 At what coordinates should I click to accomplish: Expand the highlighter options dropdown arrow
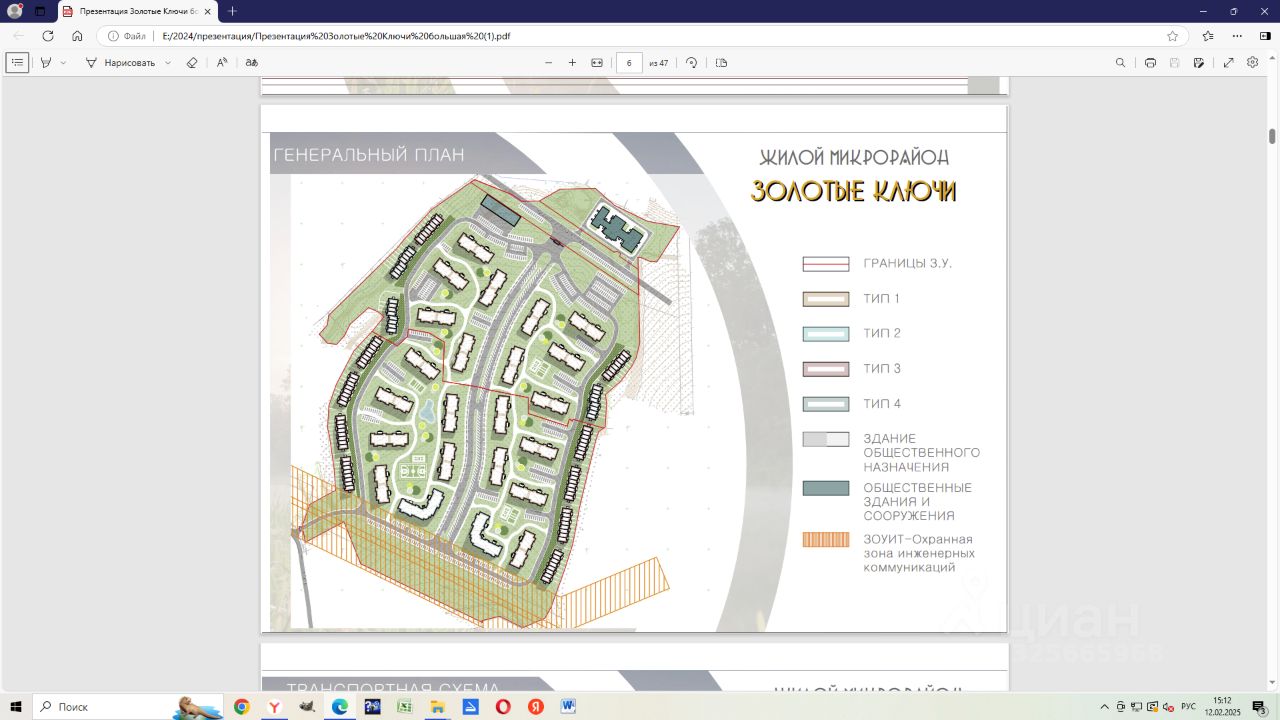click(x=64, y=62)
